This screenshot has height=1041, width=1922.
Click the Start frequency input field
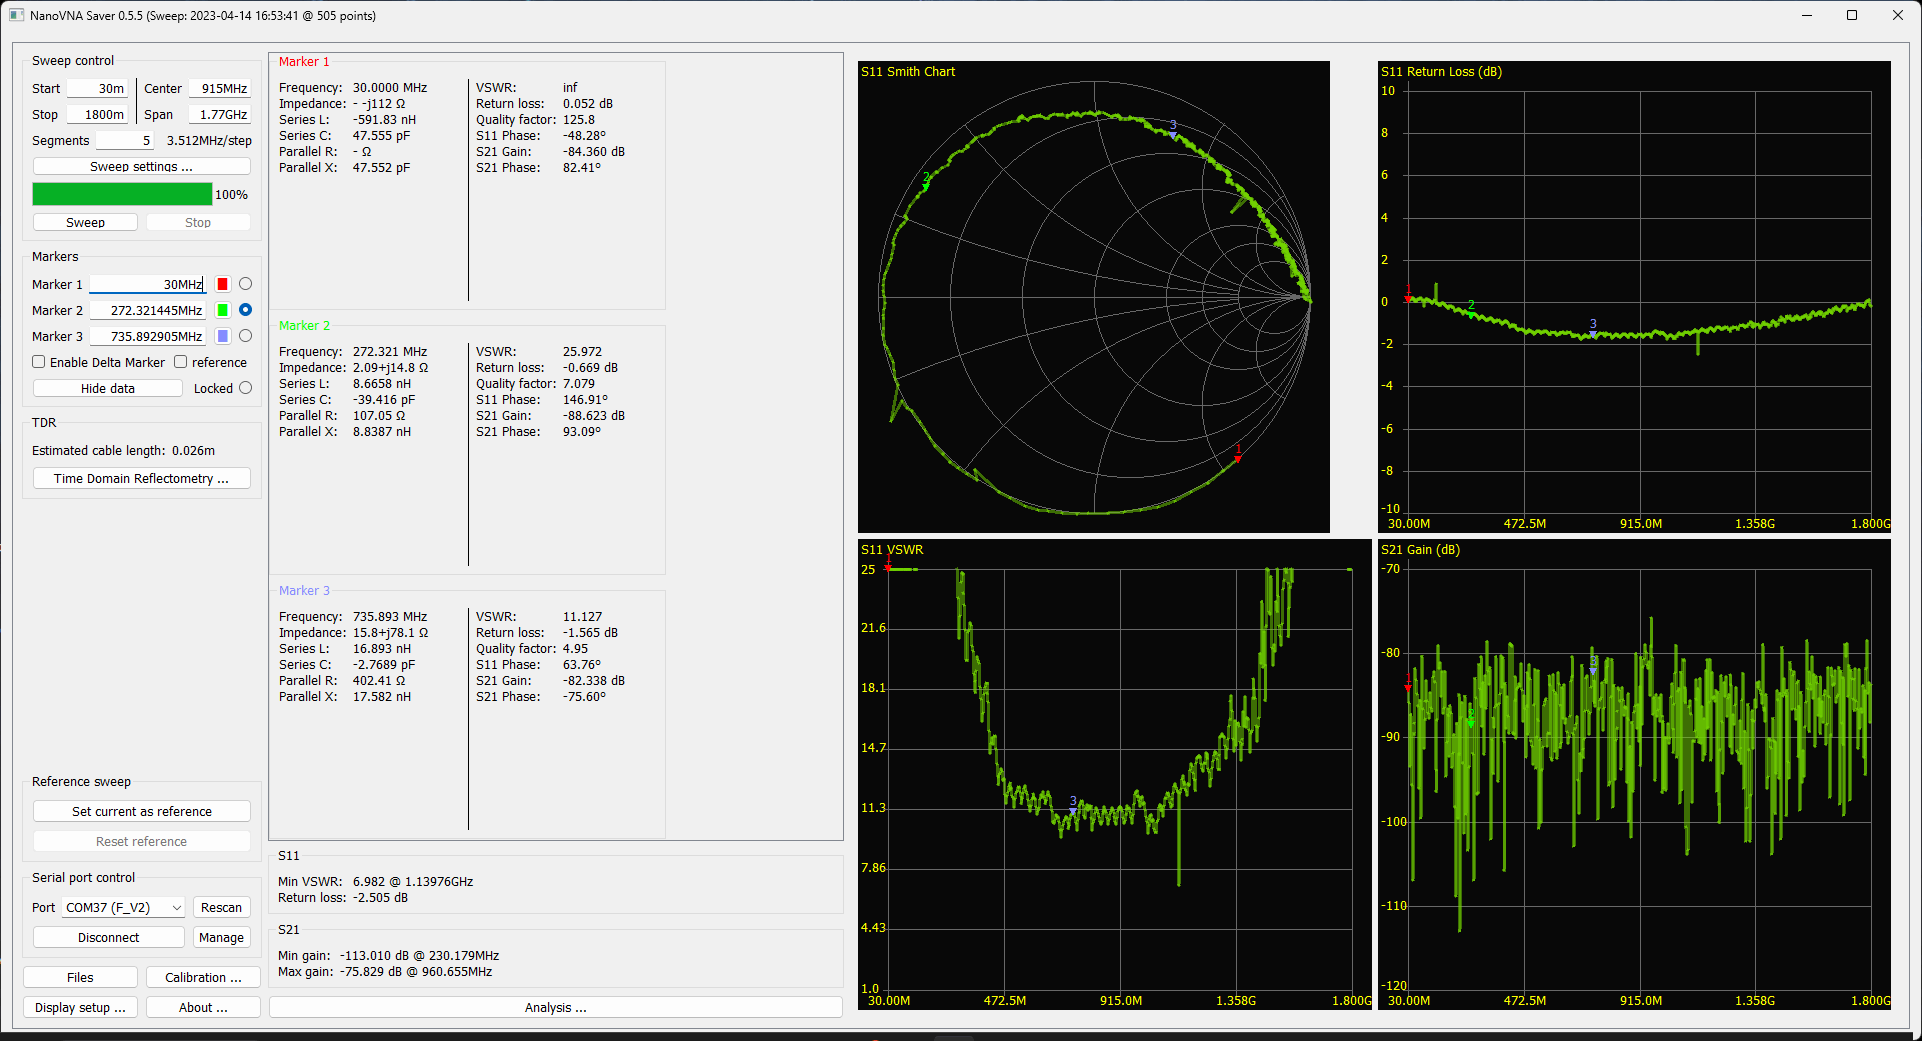pyautogui.click(x=97, y=88)
